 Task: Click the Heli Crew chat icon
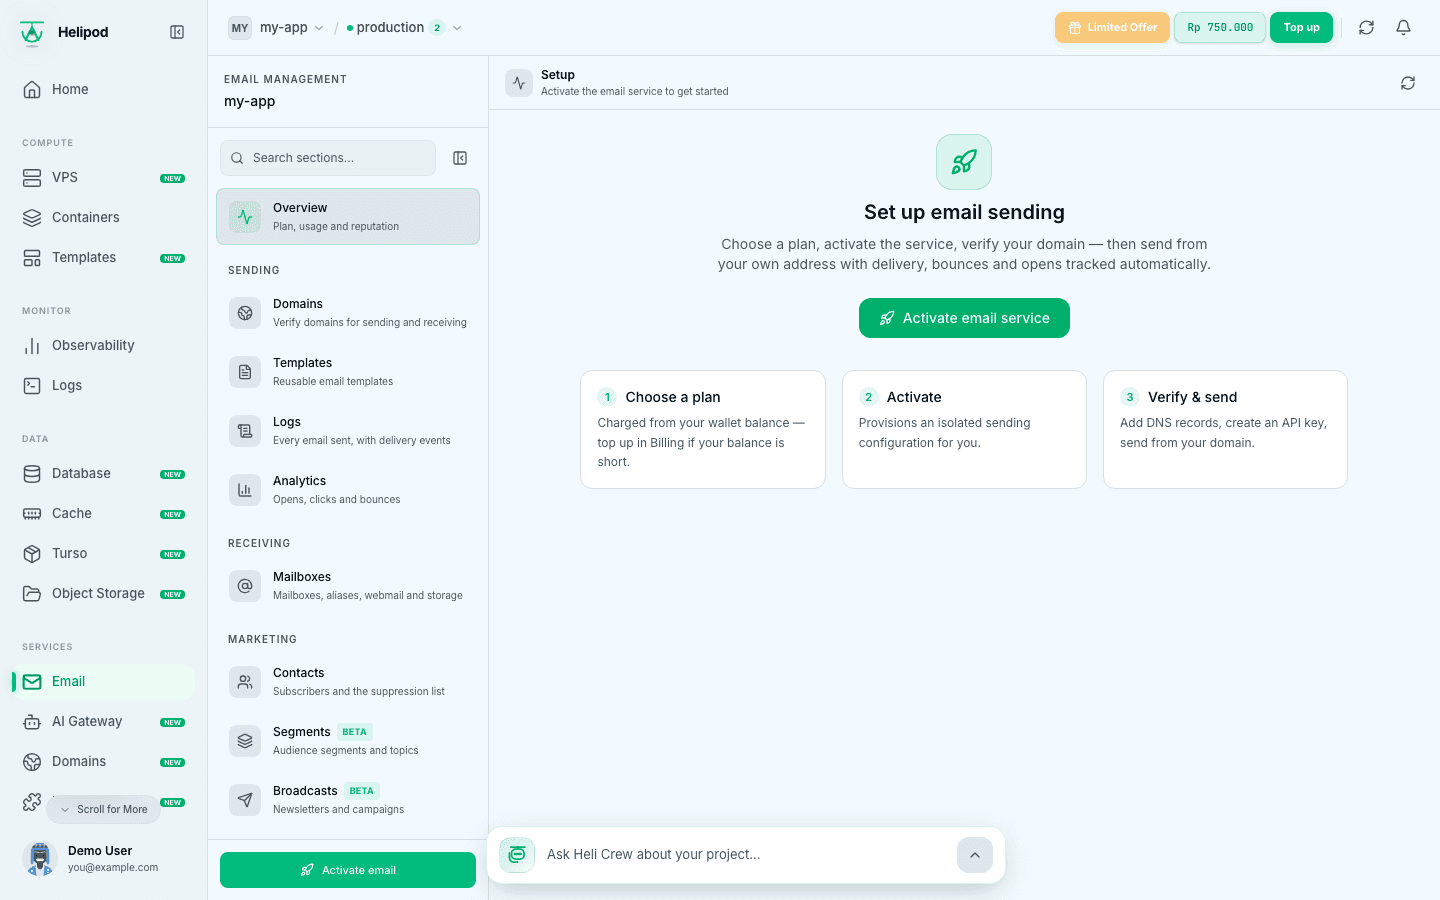pyautogui.click(x=517, y=855)
